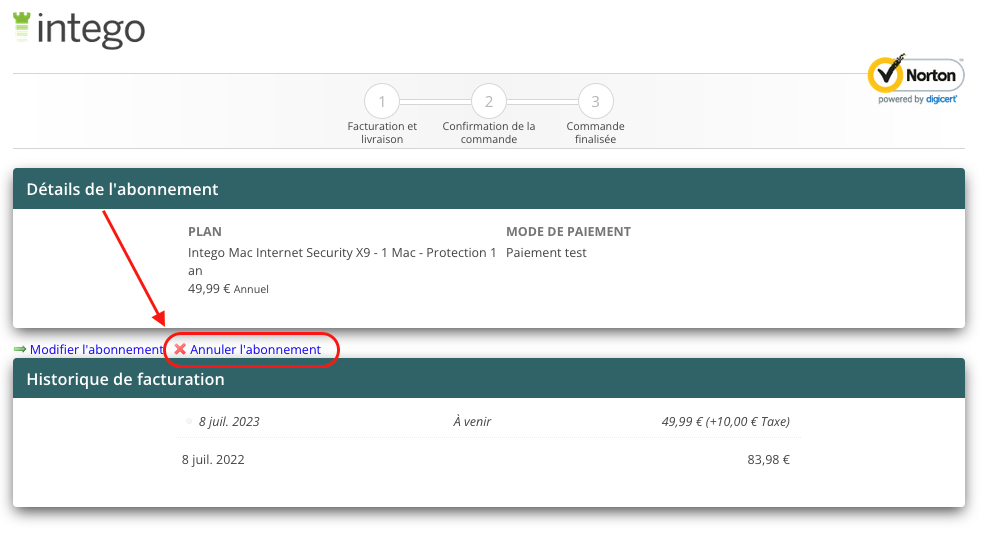
Task: Click the Paiement test value
Action: tap(546, 253)
